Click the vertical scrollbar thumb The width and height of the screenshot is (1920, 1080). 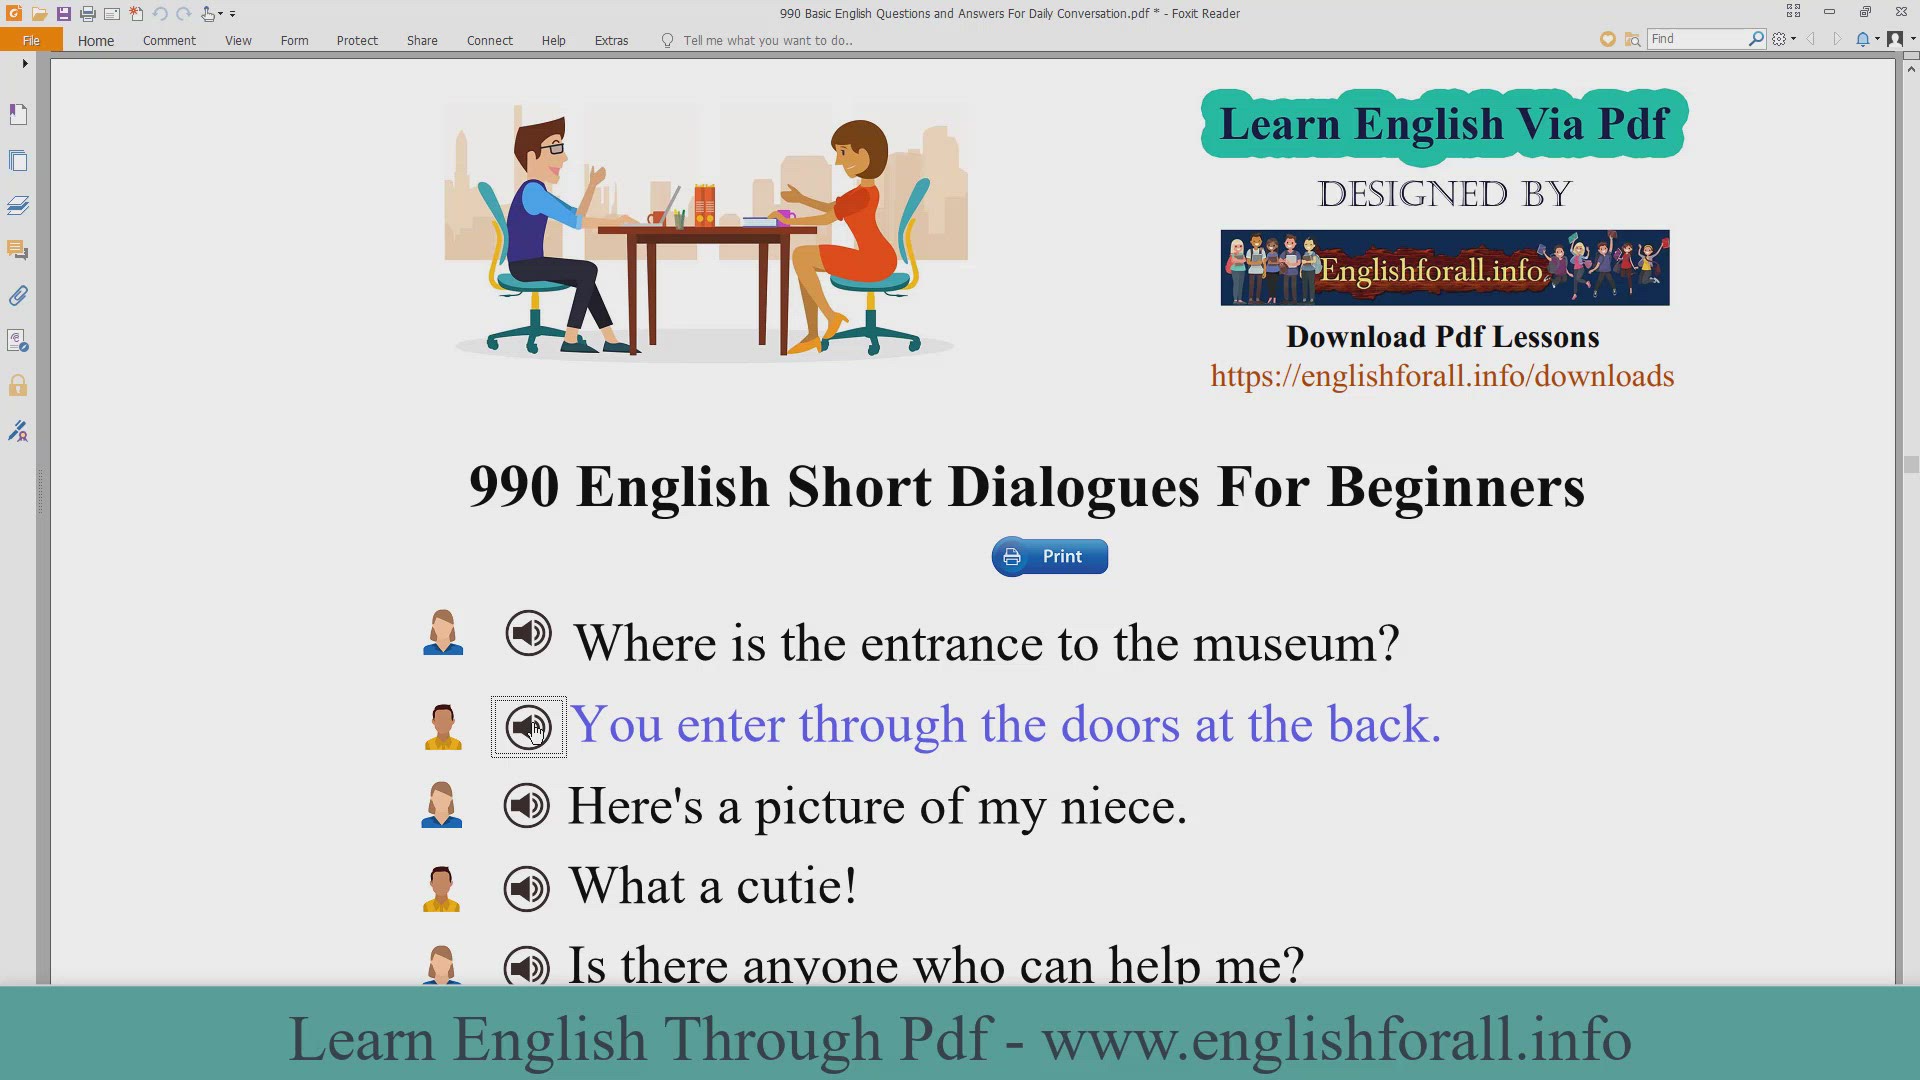click(1910, 465)
